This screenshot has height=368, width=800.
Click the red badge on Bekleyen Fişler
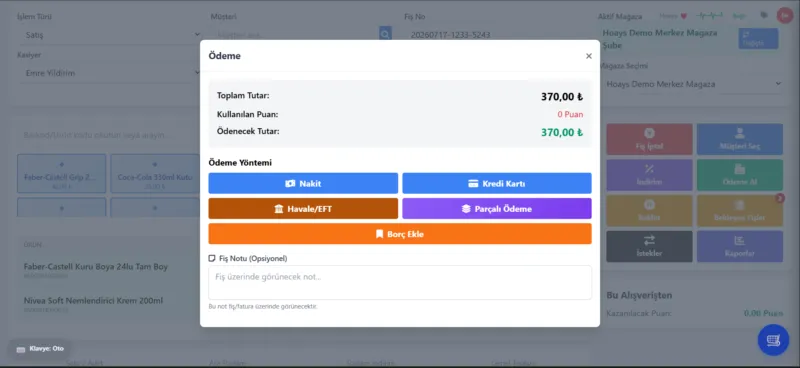[780, 198]
